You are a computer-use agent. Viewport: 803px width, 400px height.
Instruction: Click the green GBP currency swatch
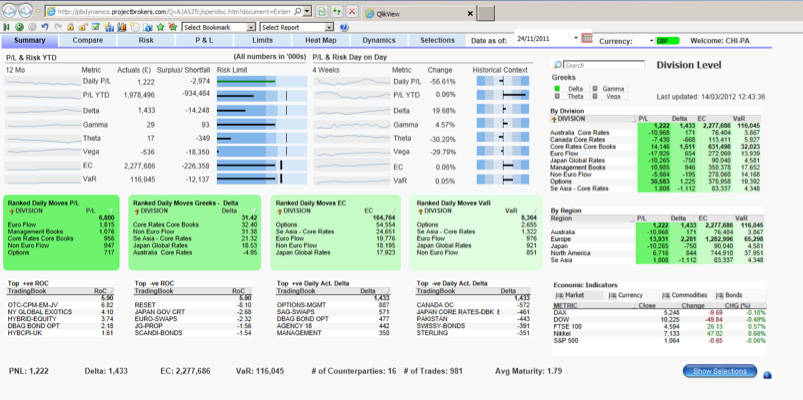[x=667, y=40]
